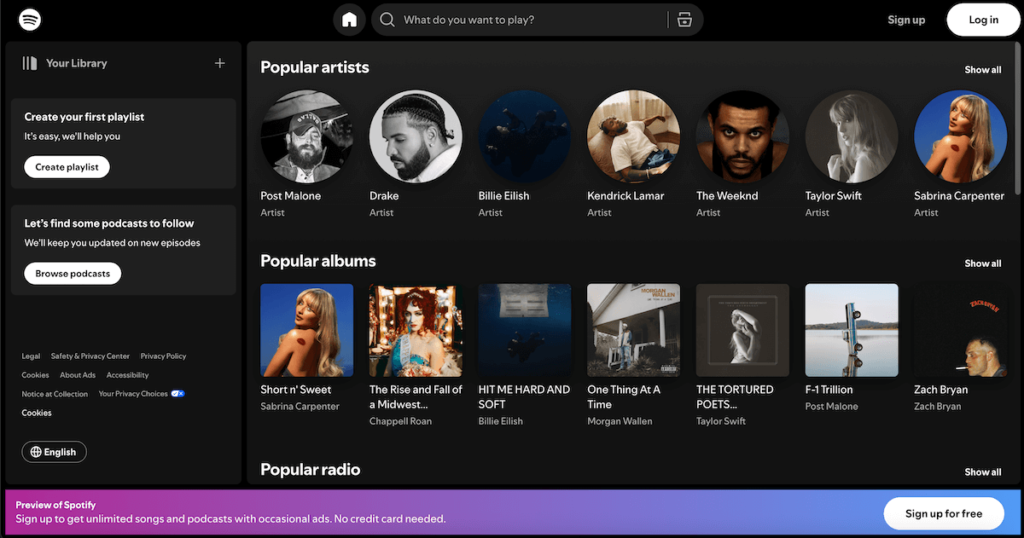Open Billie Eilish artist thumbnail
1024x538 pixels.
524,137
